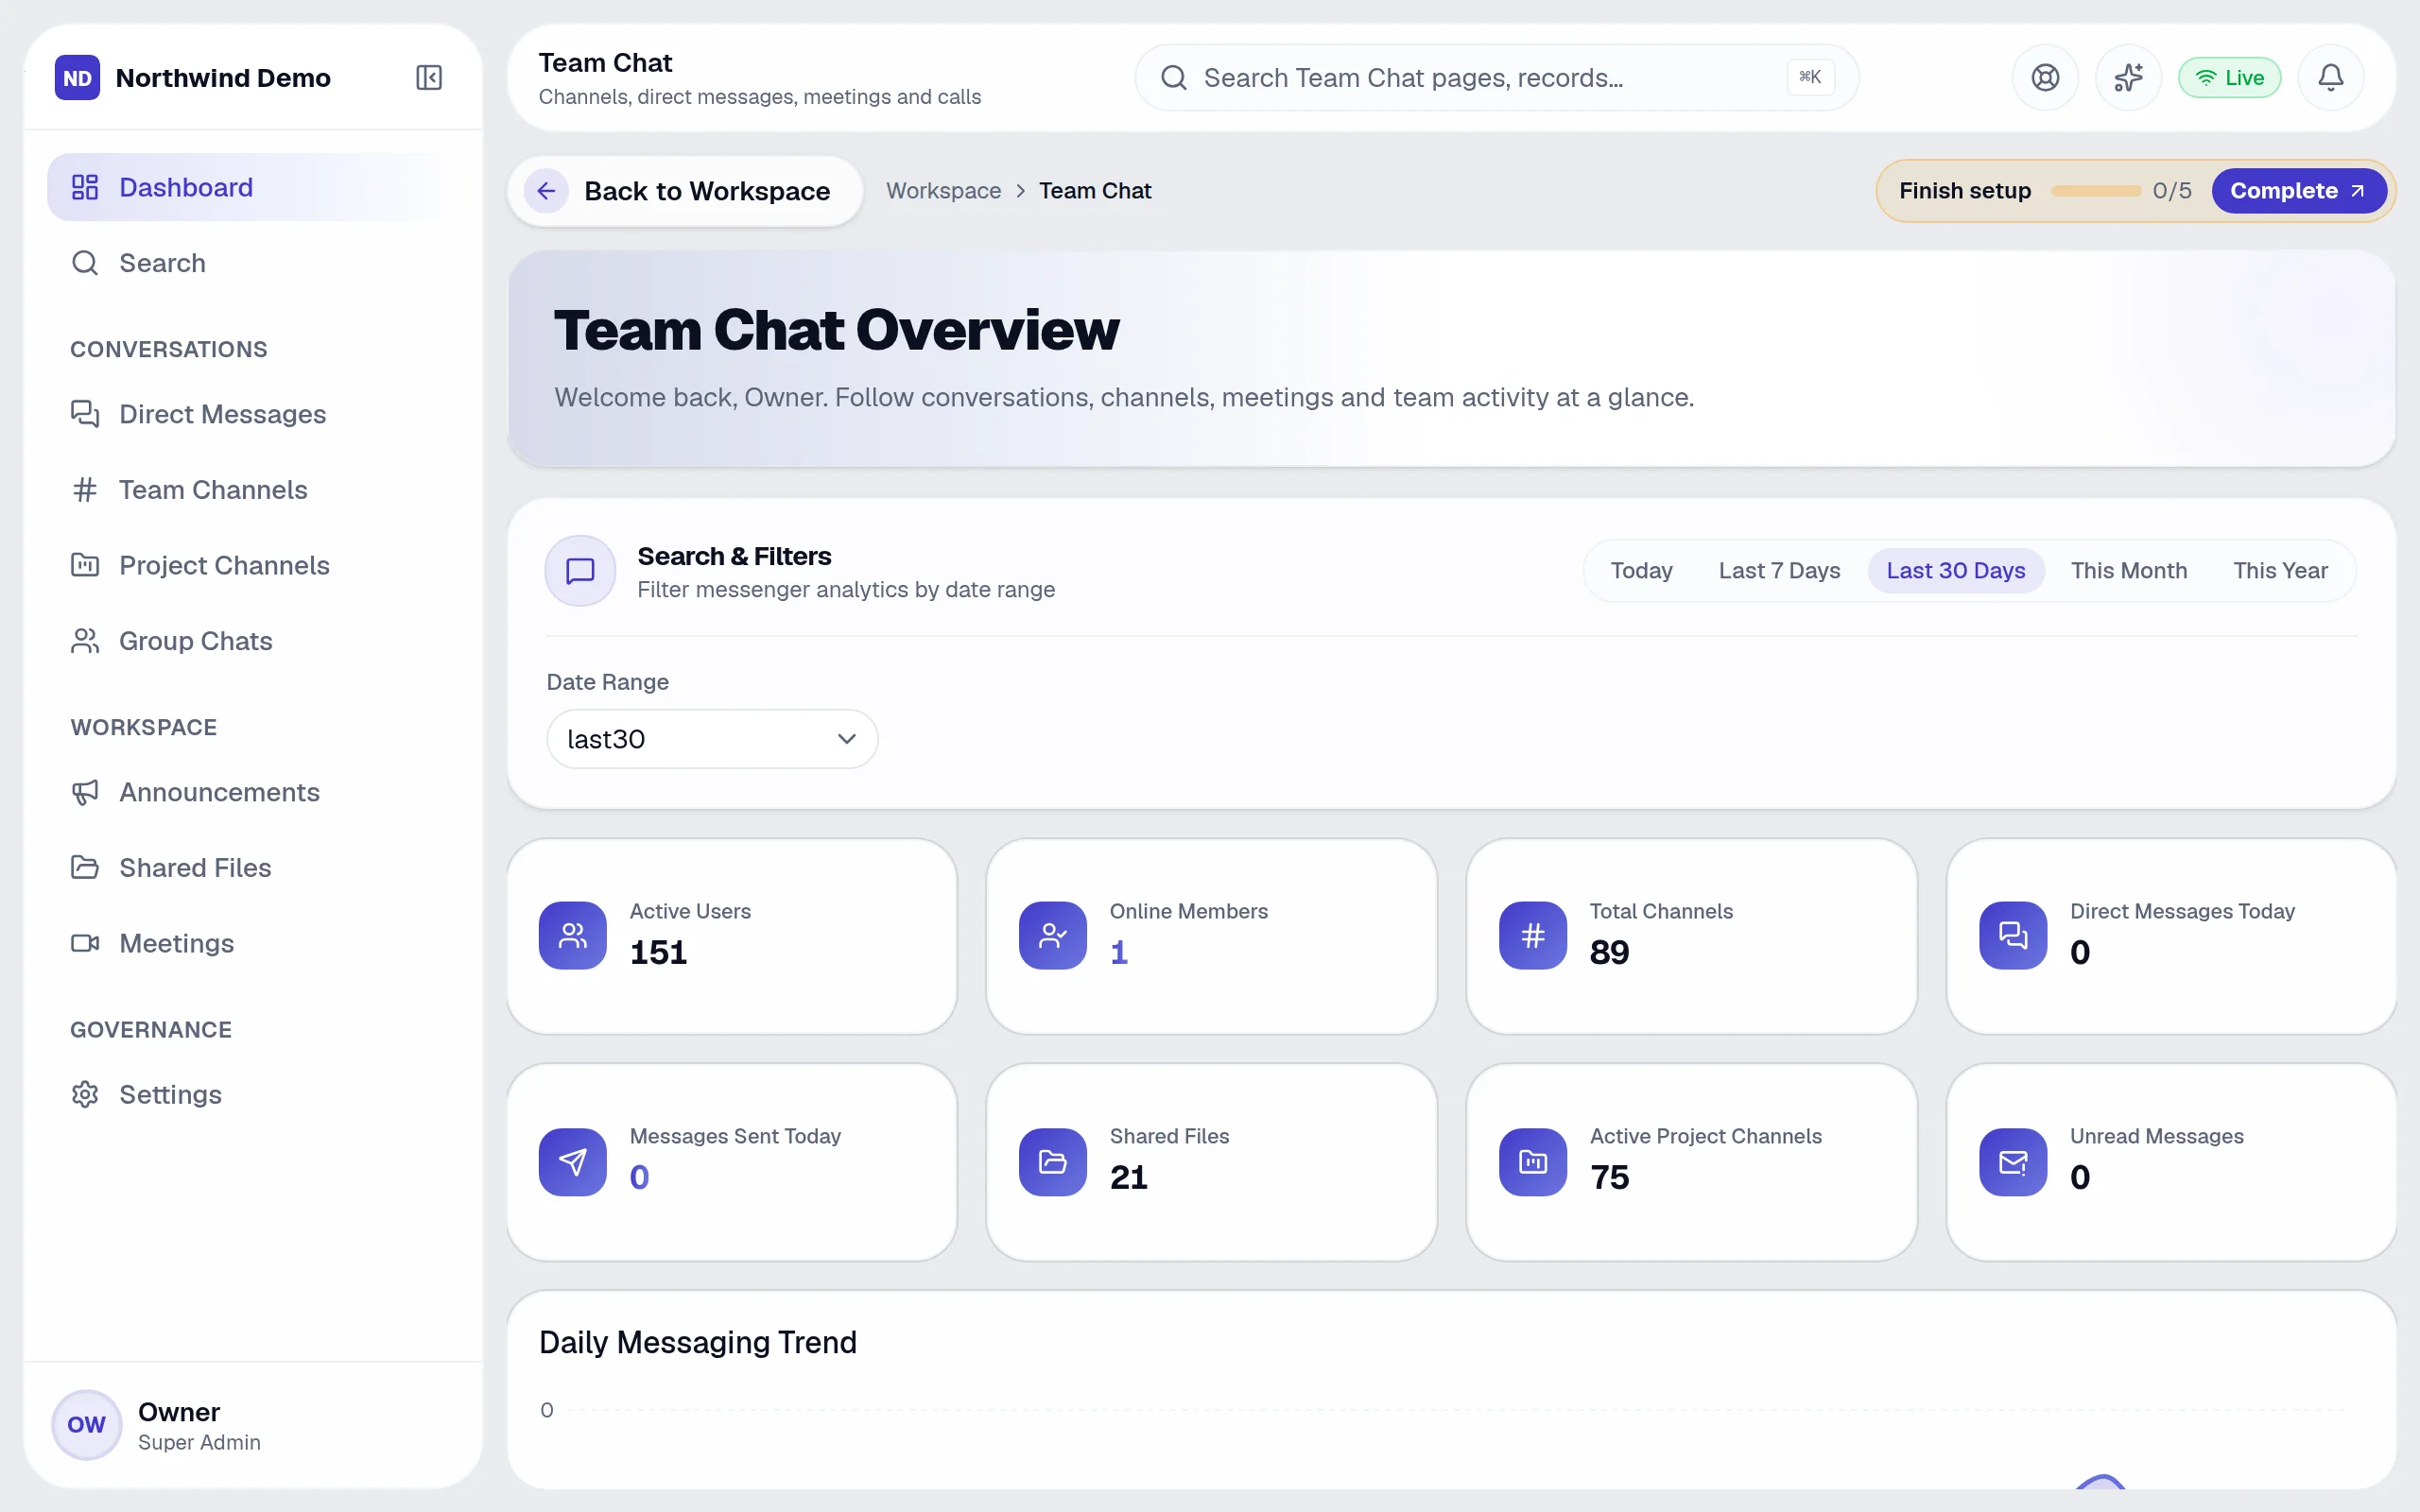Click the Active Users value 151
2420x1512 pixels.
click(658, 952)
